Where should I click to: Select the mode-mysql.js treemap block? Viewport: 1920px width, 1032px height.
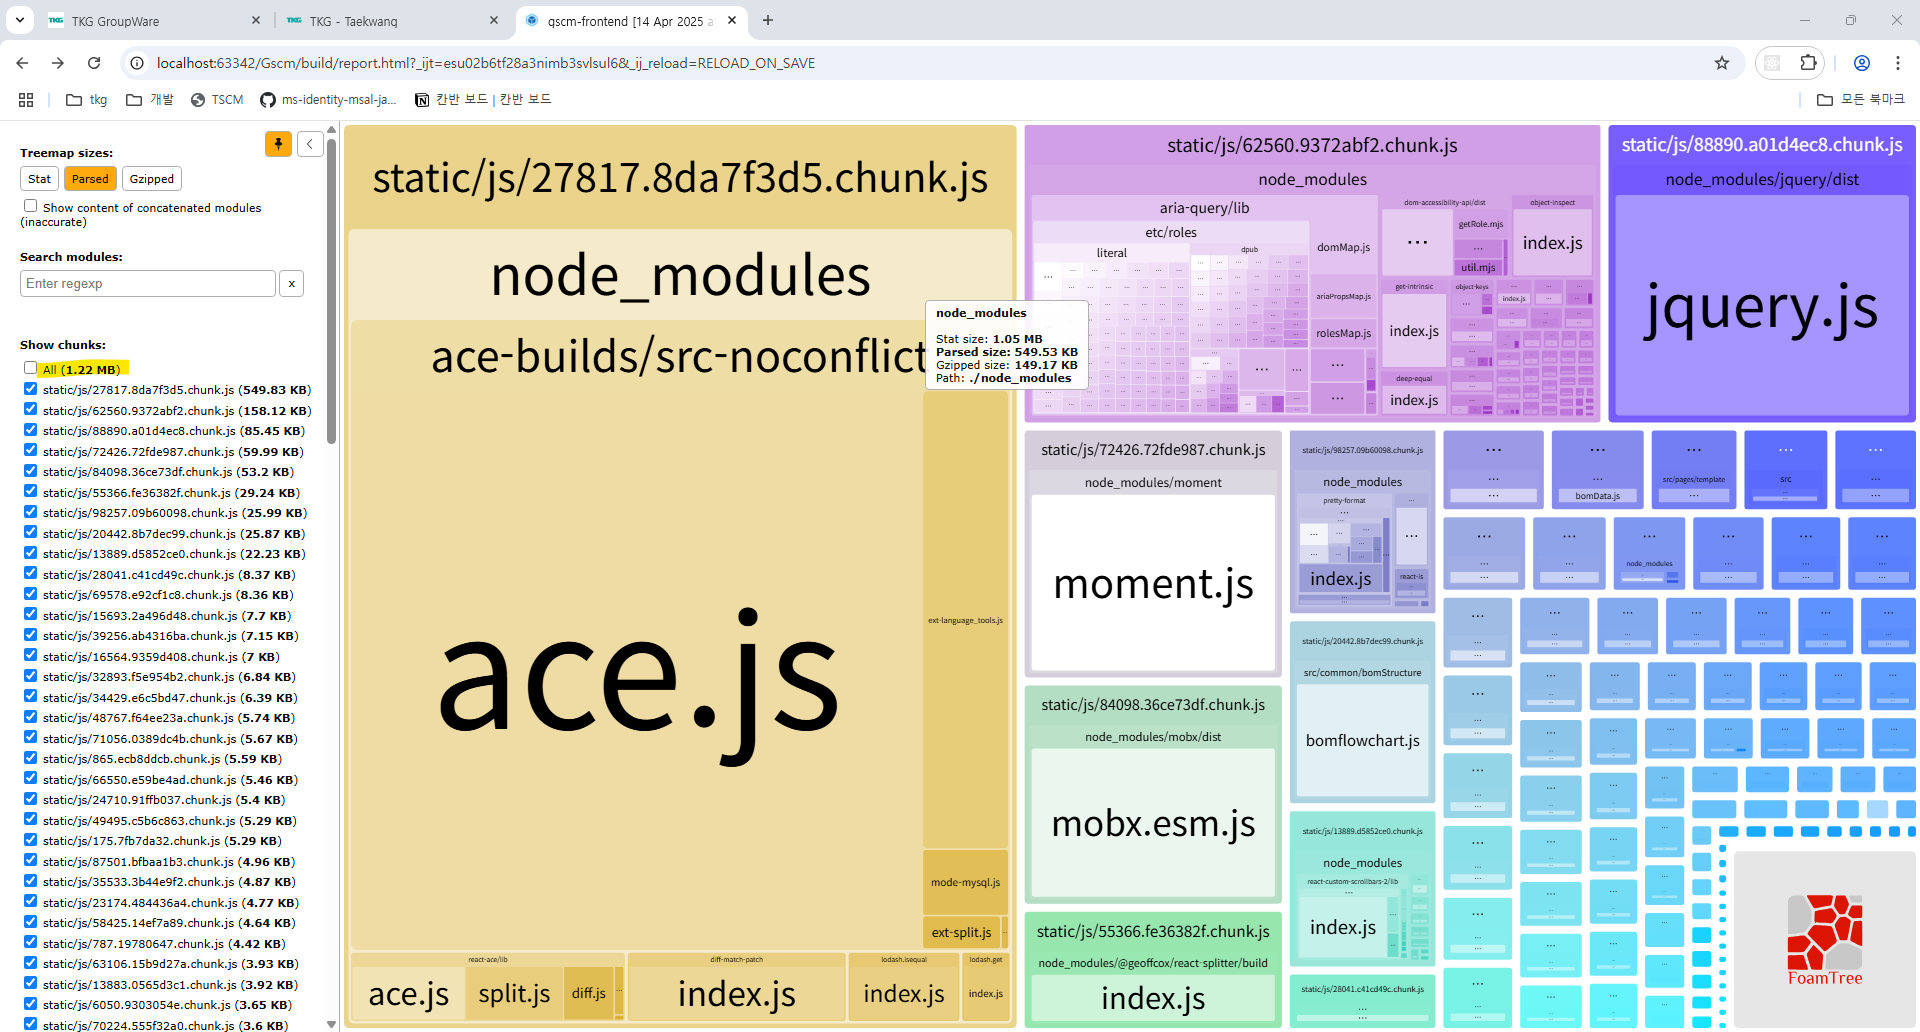[x=965, y=882]
